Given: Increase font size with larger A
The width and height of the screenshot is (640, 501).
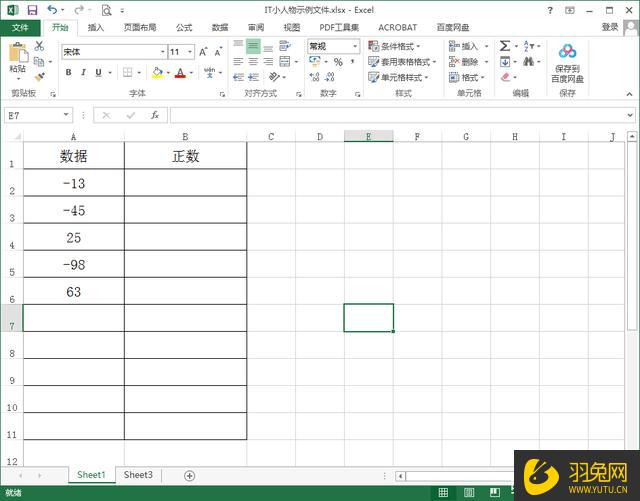Looking at the screenshot, I should click(203, 52).
